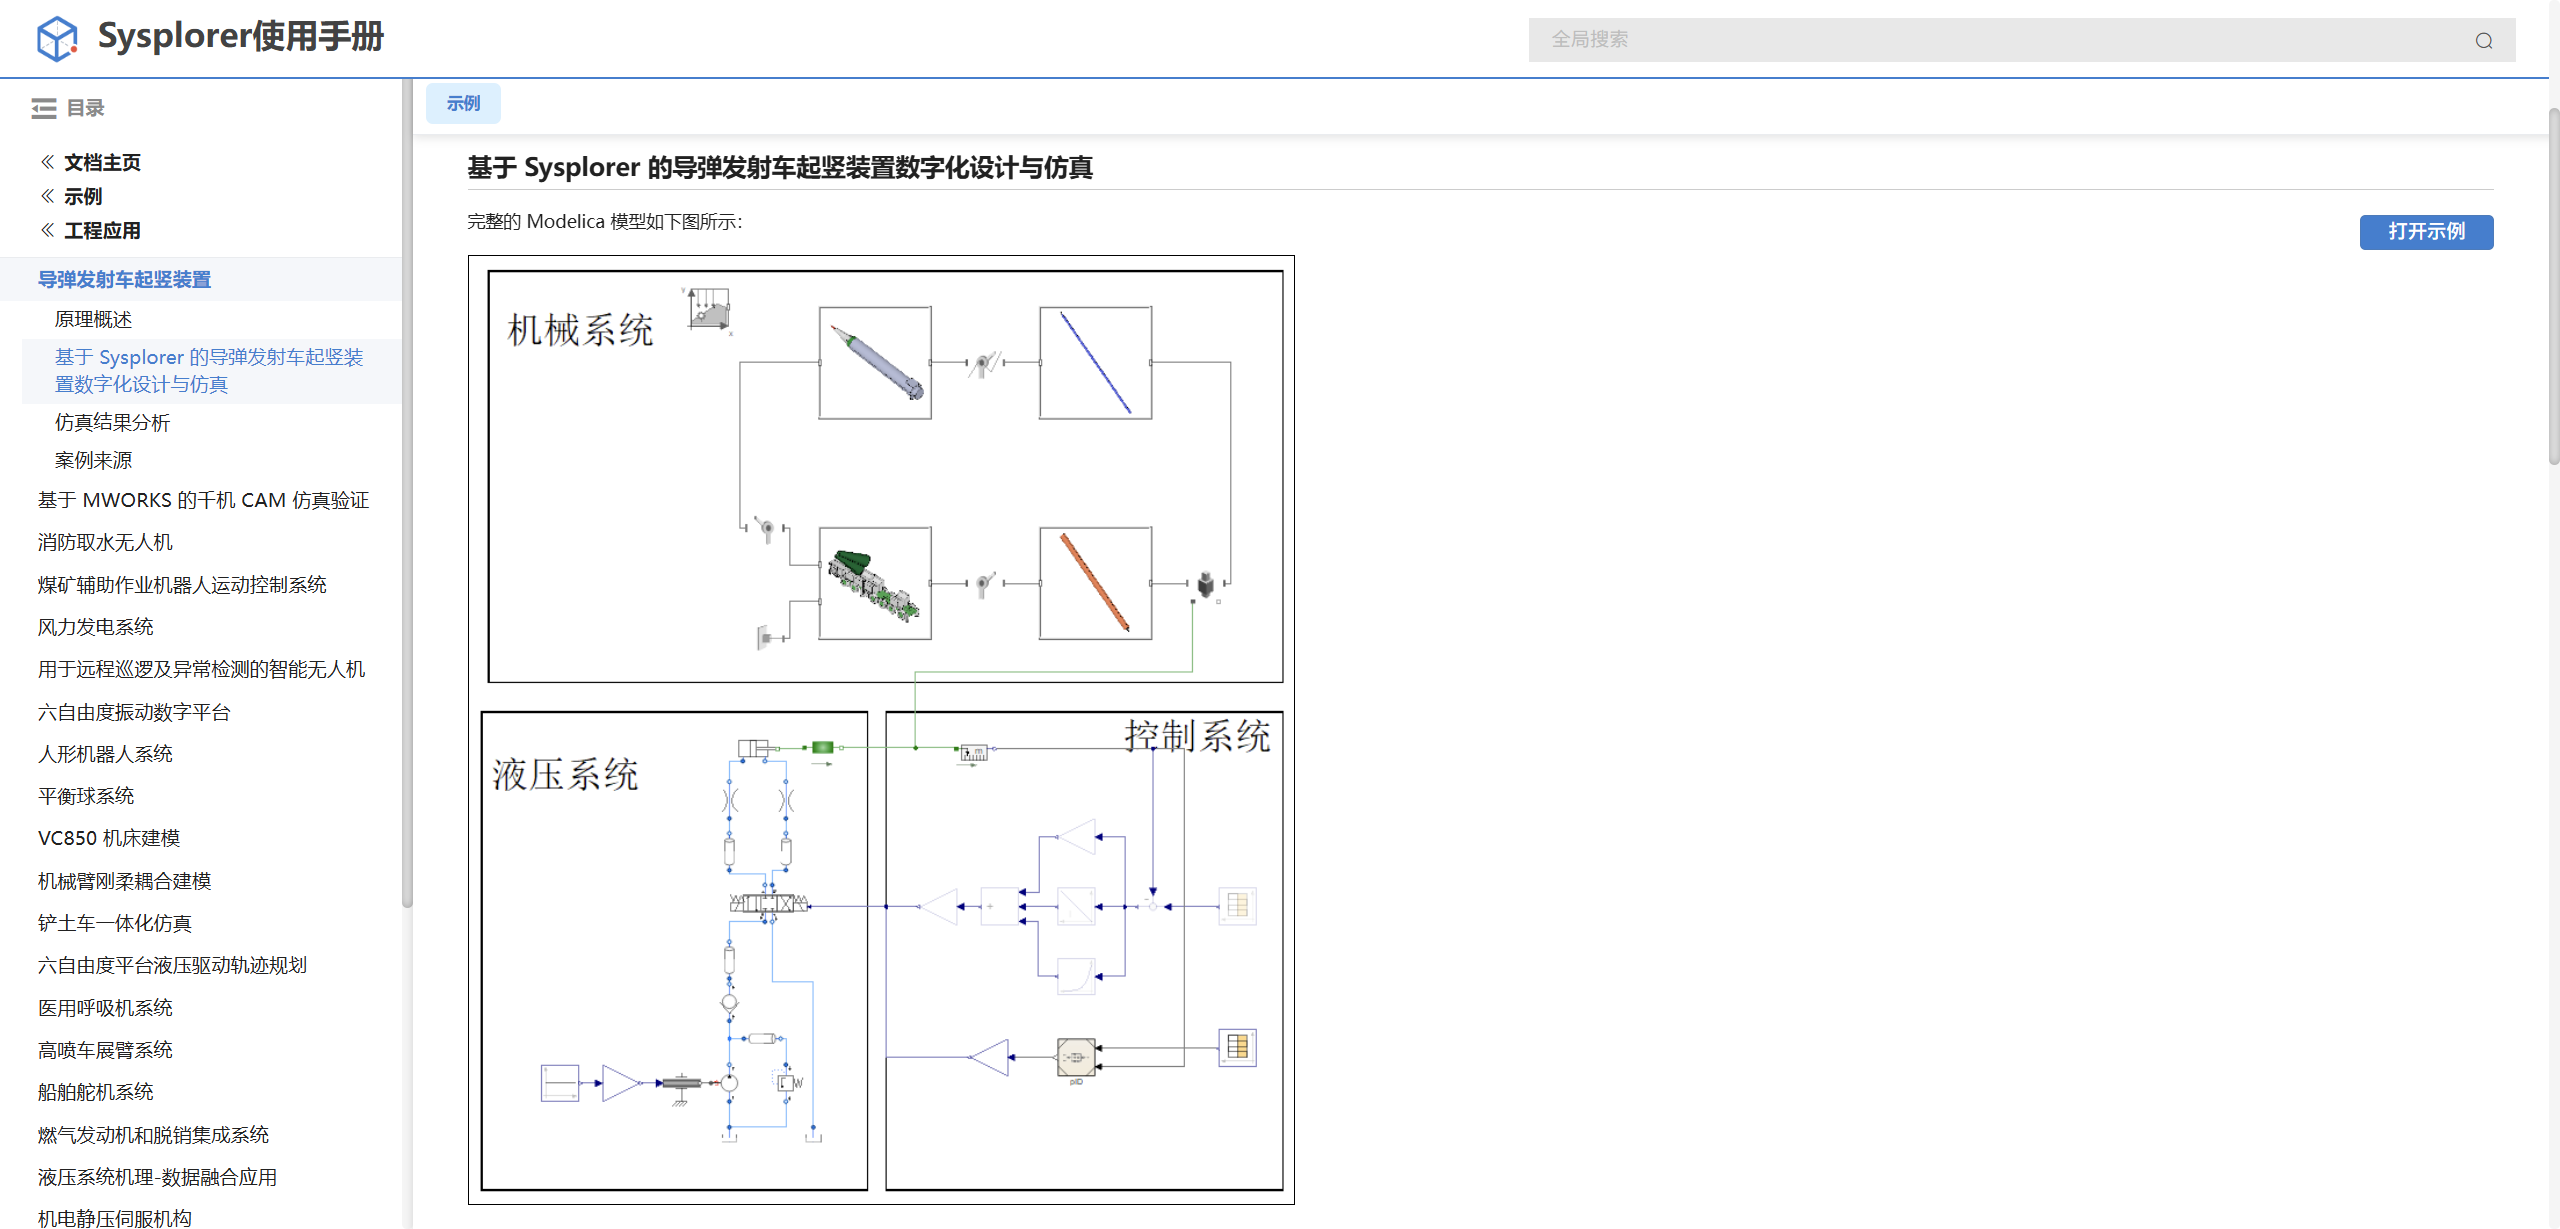
Task: Open the VC850 机床建模 example
Action: [x=110, y=838]
